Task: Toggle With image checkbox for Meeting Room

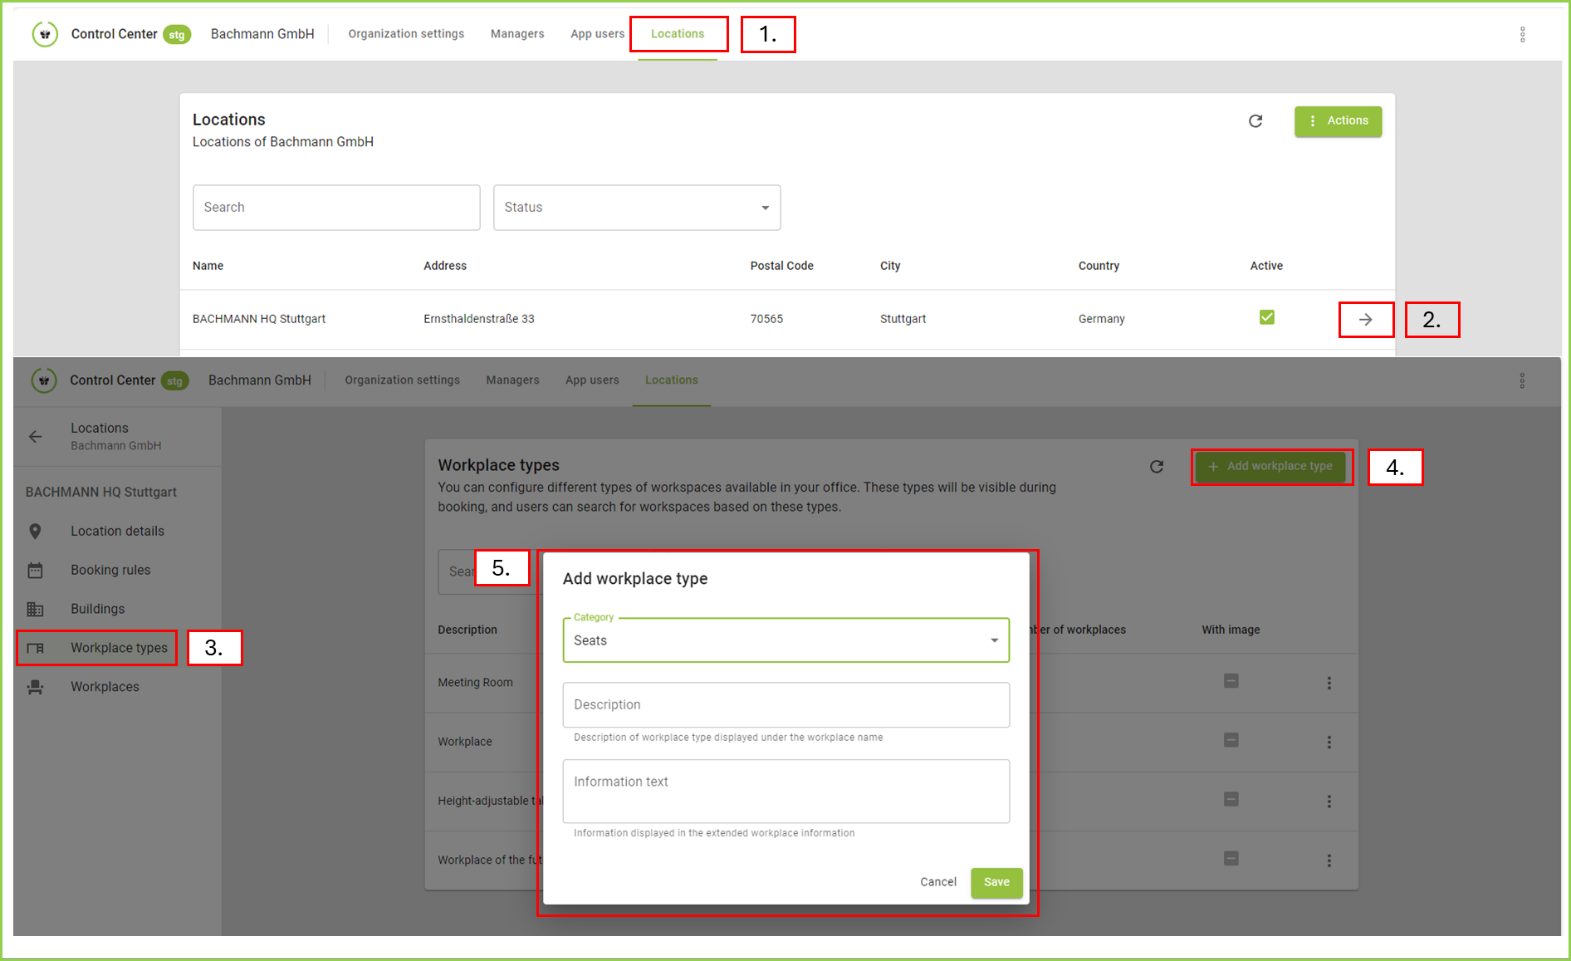Action: (x=1231, y=681)
